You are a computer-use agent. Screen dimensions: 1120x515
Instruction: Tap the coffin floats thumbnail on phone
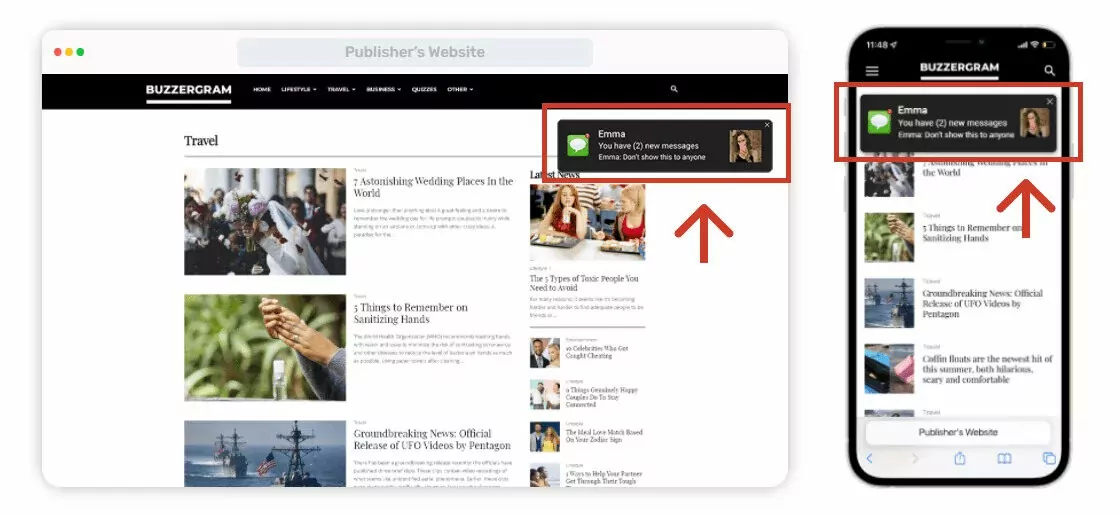pyautogui.click(x=889, y=369)
